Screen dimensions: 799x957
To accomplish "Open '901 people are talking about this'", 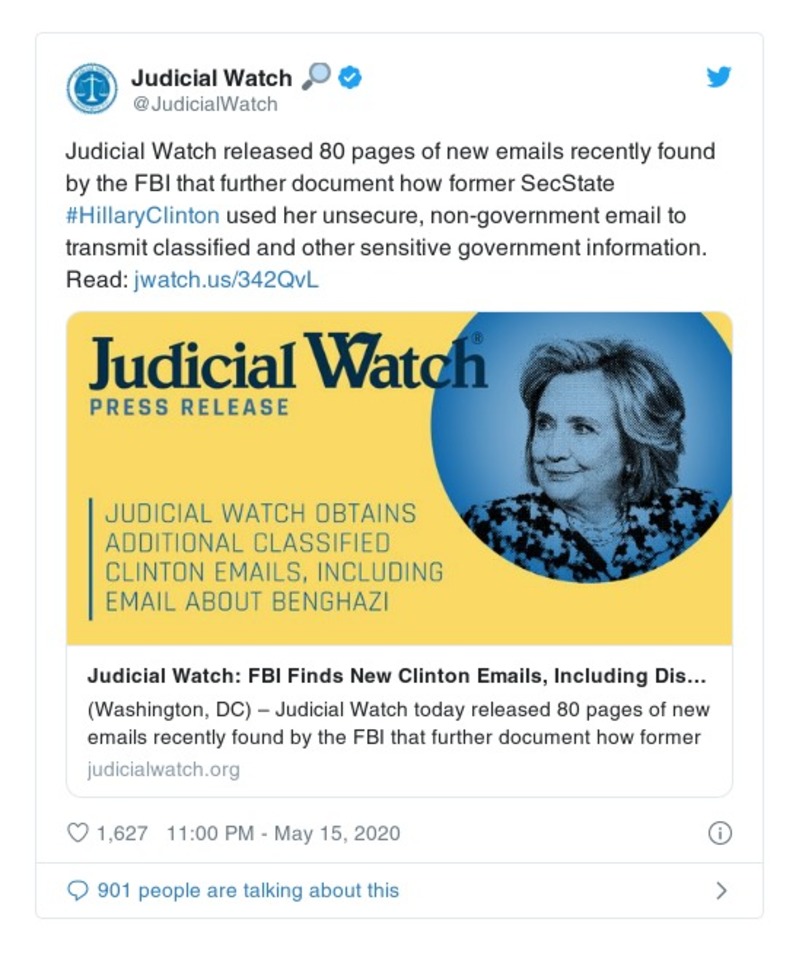I will click(x=248, y=890).
